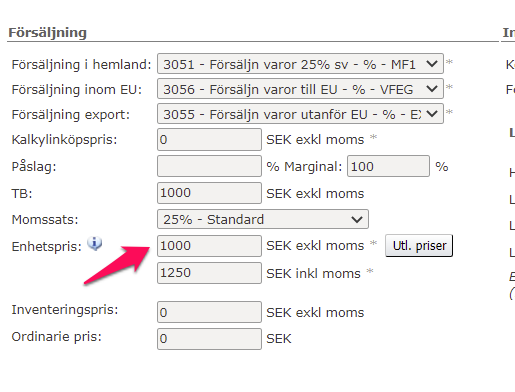Focus Enhetspris exkl moms field
This screenshot has width=515, height=392.
click(x=209, y=246)
